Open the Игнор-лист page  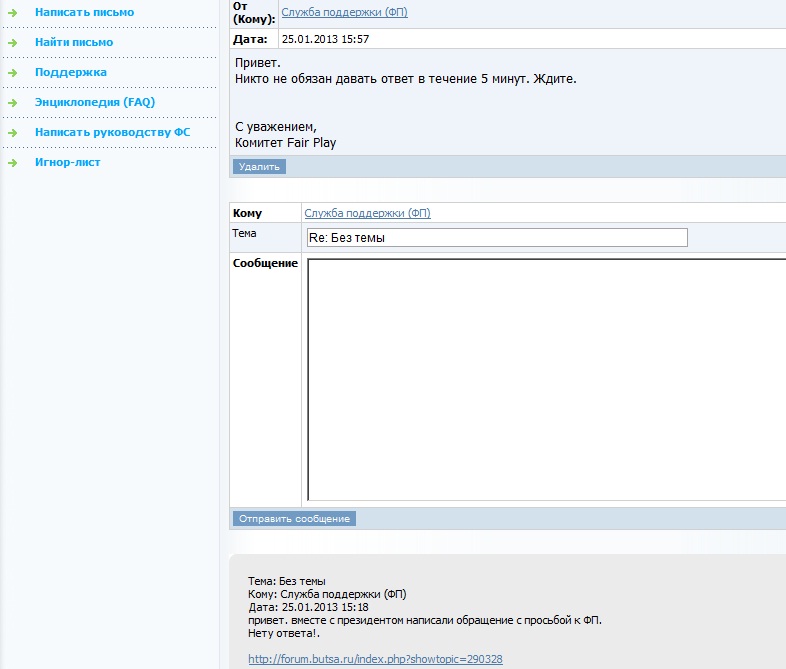[x=67, y=162]
